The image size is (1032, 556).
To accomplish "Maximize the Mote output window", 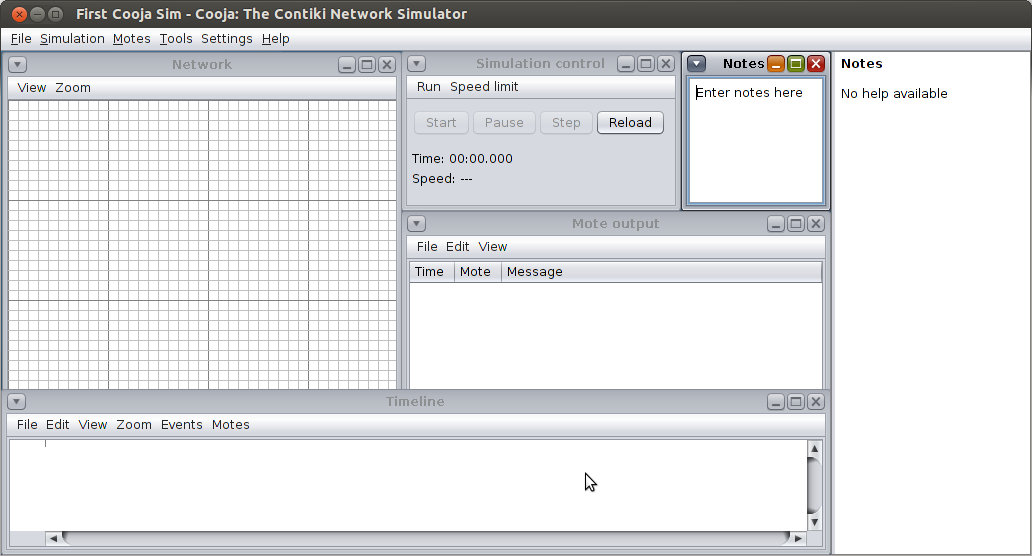I will pos(796,224).
